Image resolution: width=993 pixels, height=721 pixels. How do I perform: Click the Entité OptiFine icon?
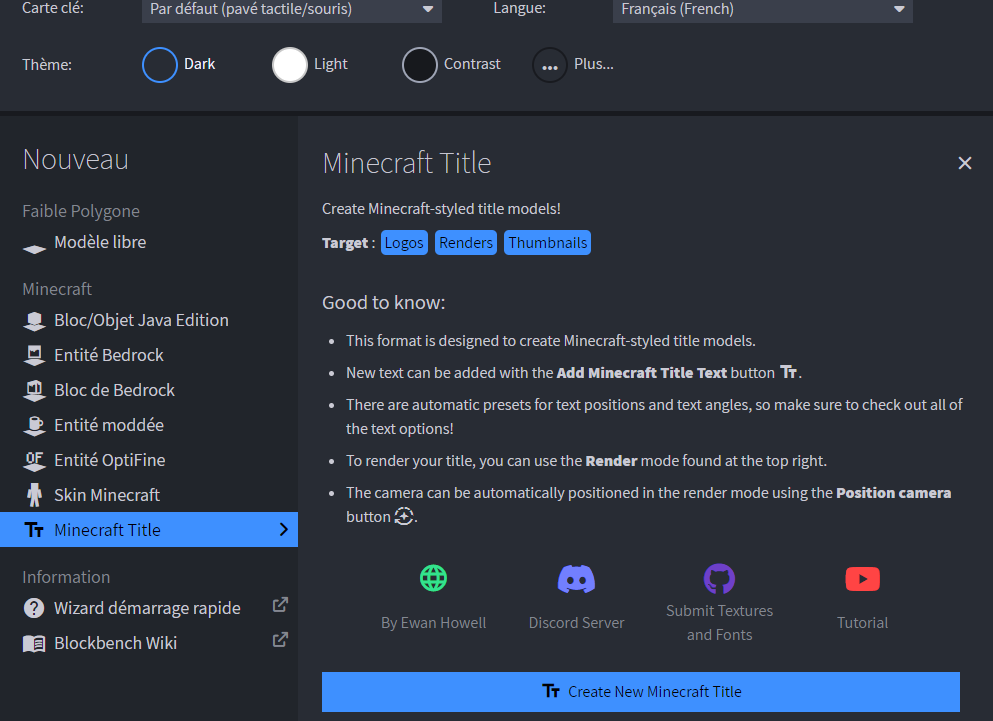[x=34, y=461]
